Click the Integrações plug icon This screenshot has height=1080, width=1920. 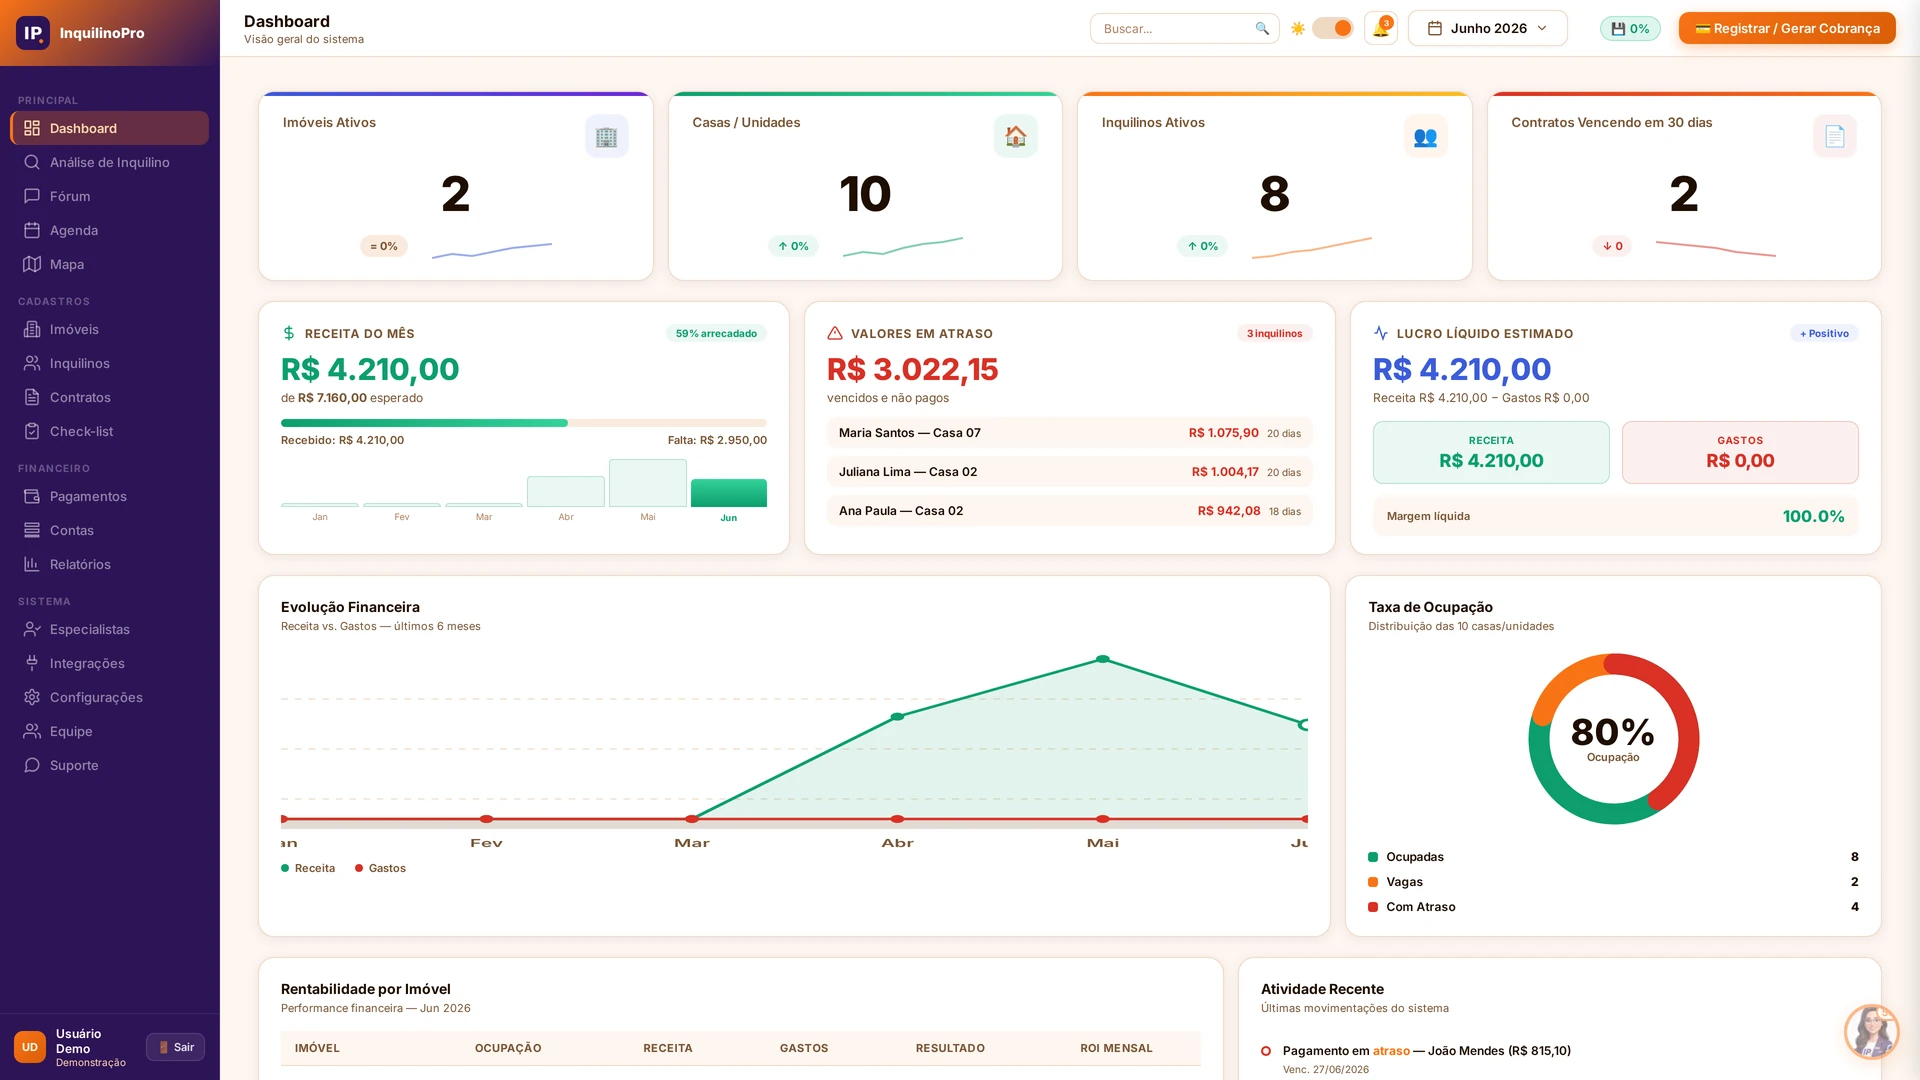[x=32, y=663]
